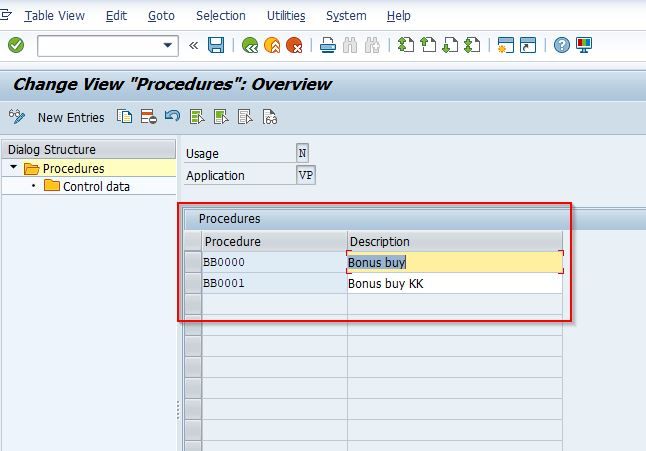Open the Utilities menu

tap(286, 16)
